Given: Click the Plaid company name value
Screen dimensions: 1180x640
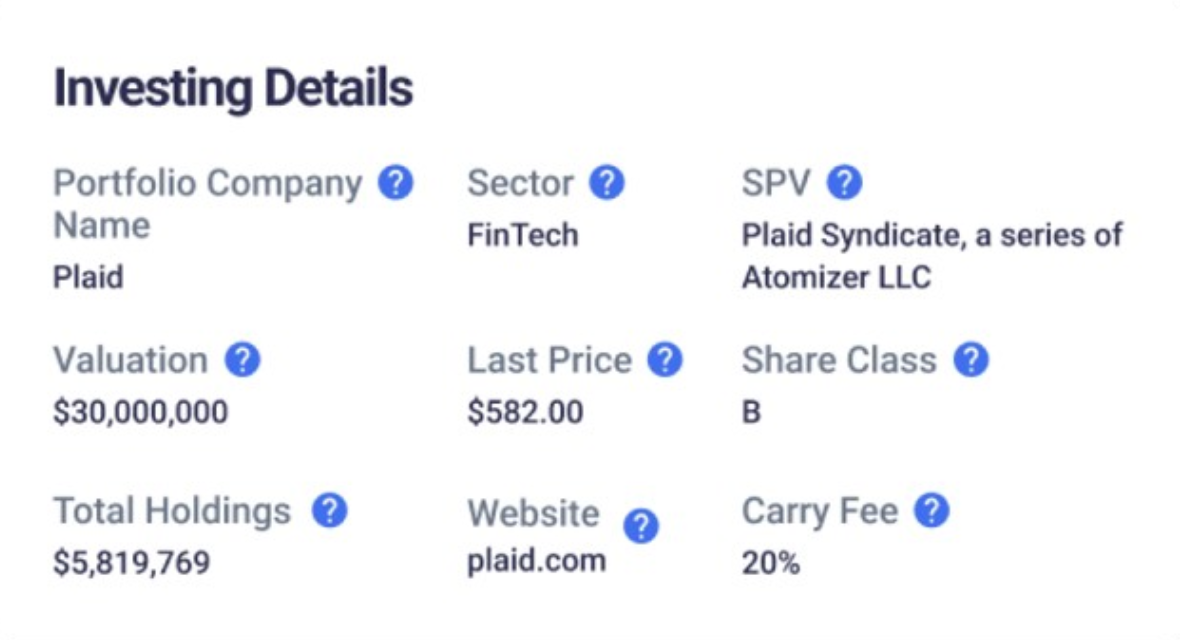Looking at the screenshot, I should pyautogui.click(x=88, y=276).
